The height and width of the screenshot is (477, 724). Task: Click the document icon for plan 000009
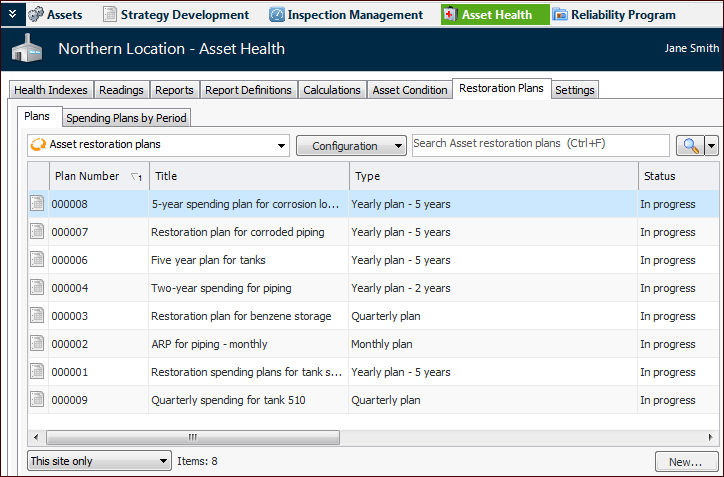coord(37,400)
